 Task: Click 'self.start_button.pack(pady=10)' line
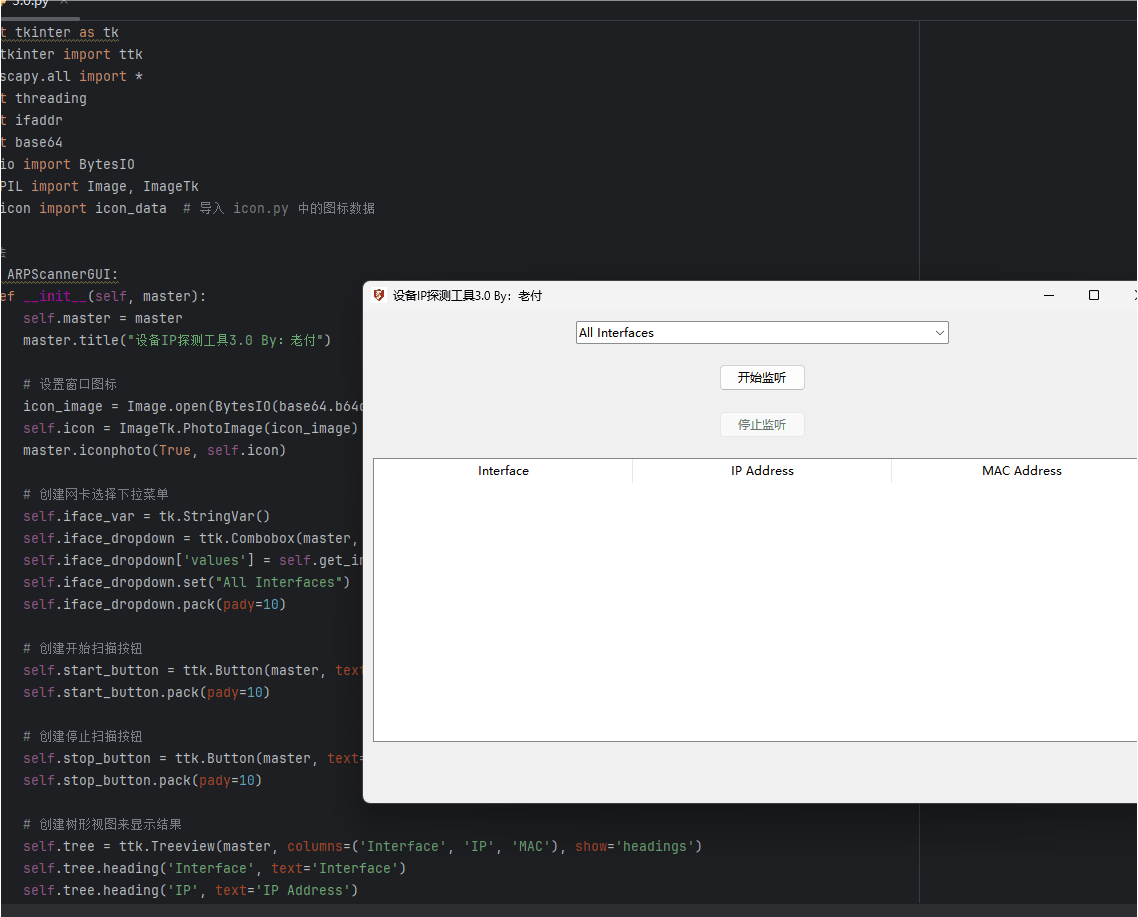pyautogui.click(x=146, y=692)
